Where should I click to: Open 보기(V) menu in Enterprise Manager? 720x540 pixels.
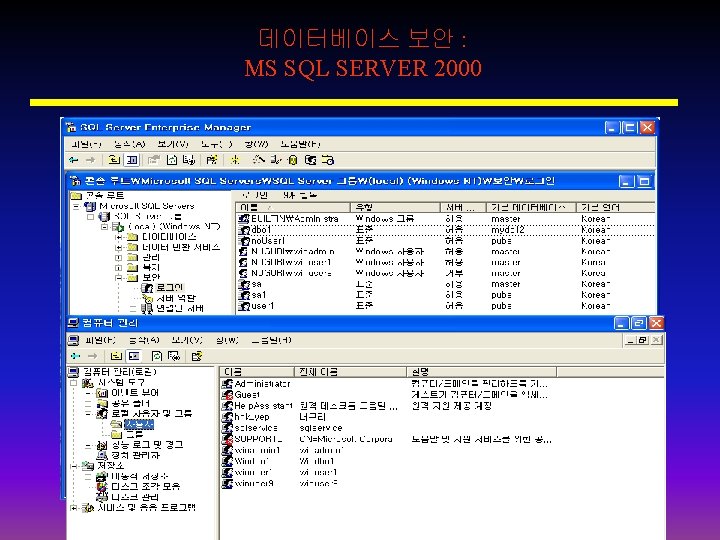tap(173, 144)
